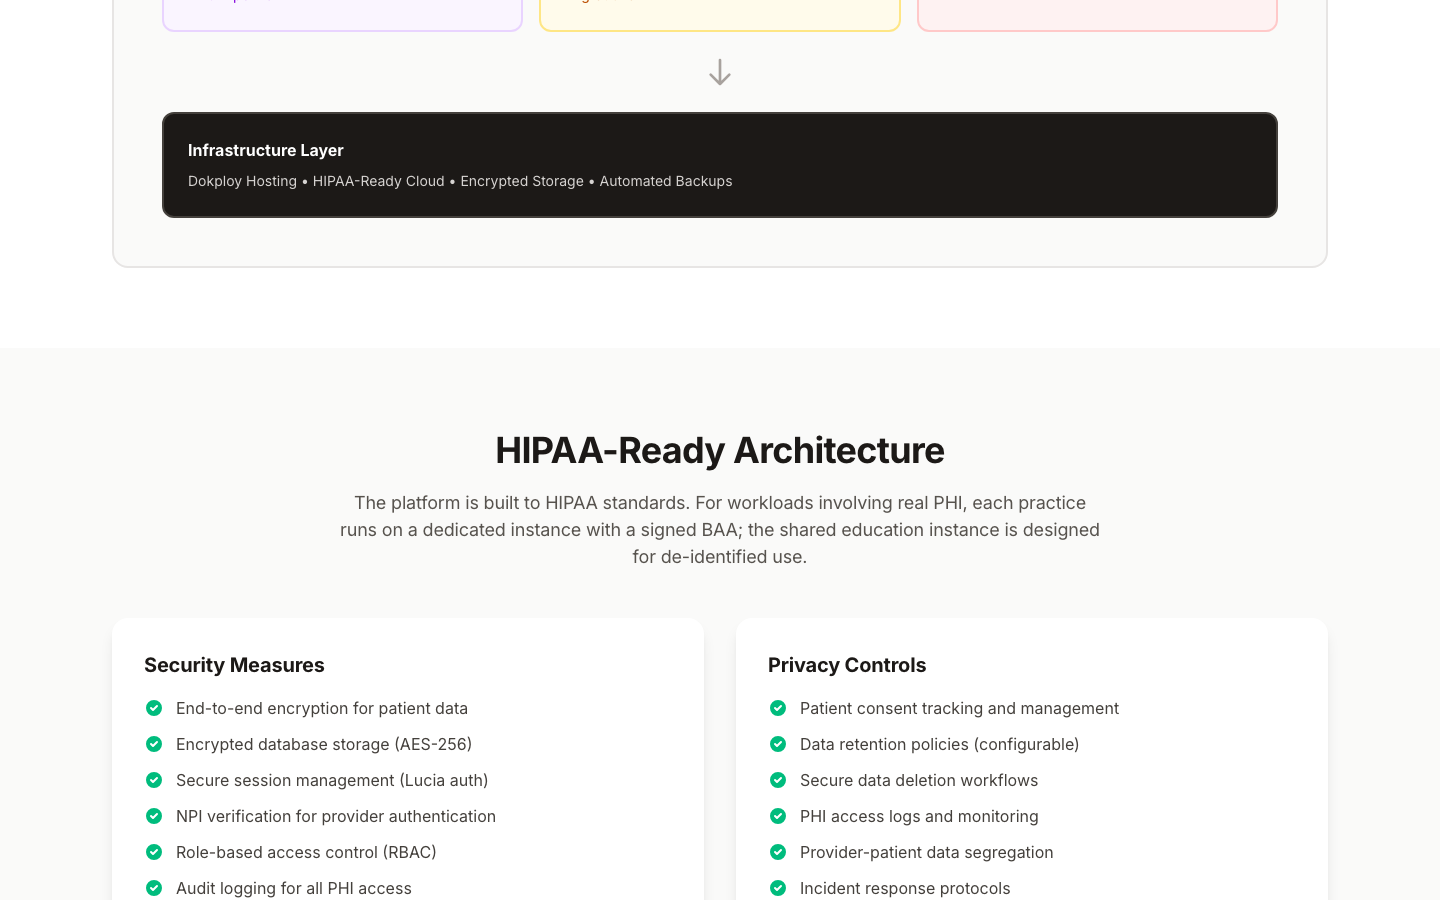Click 'Data retention policies (configurable)' text
Screen dimensions: 1440x900
[x=940, y=744]
